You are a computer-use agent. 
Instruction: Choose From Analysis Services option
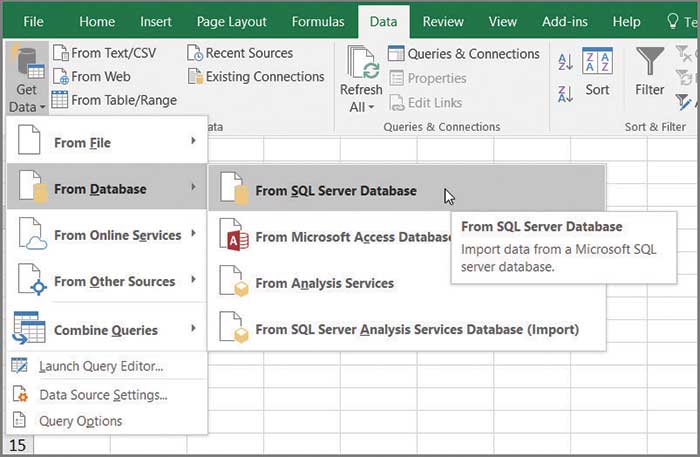point(324,283)
